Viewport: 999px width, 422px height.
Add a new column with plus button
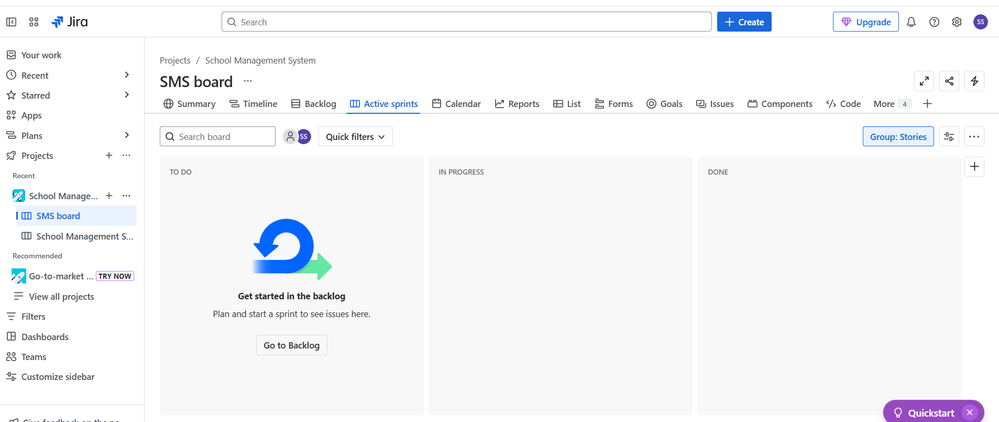tap(974, 167)
